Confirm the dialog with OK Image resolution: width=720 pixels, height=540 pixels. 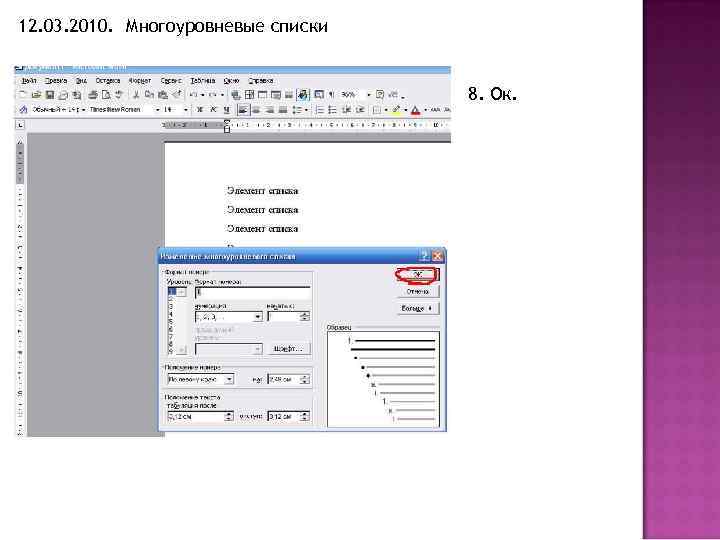point(417,275)
